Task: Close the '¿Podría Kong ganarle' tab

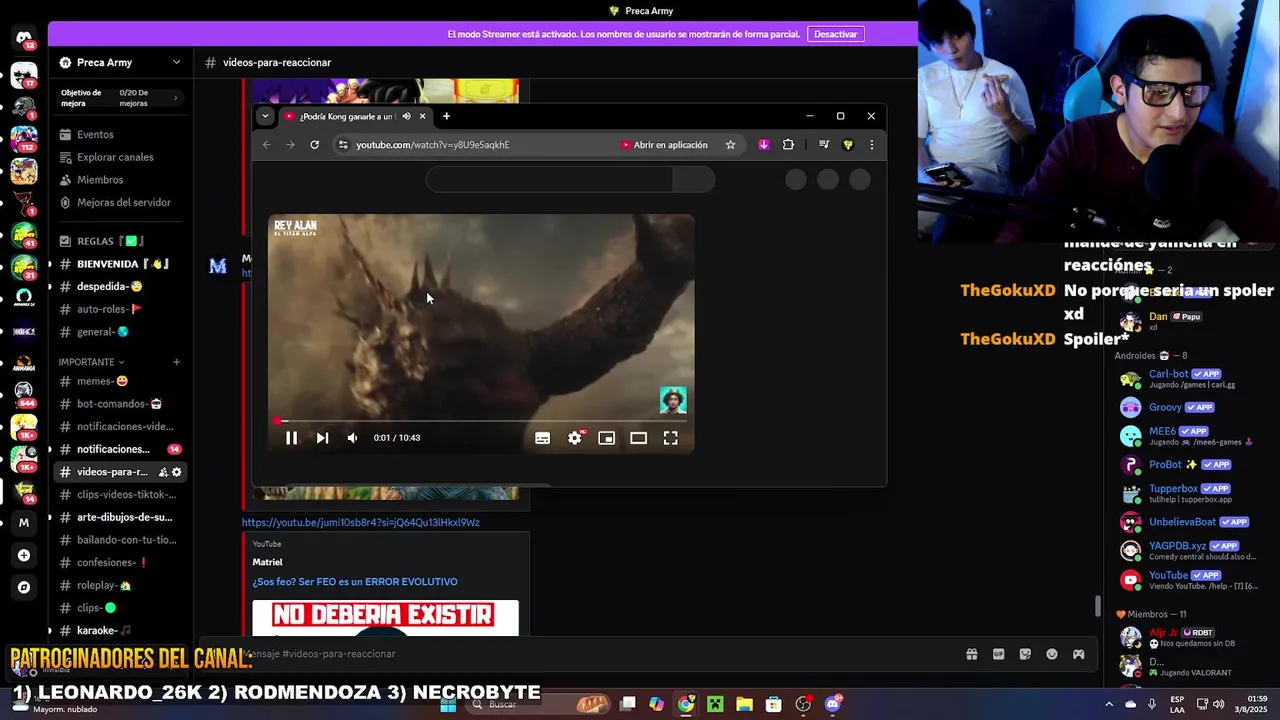Action: pyautogui.click(x=422, y=116)
